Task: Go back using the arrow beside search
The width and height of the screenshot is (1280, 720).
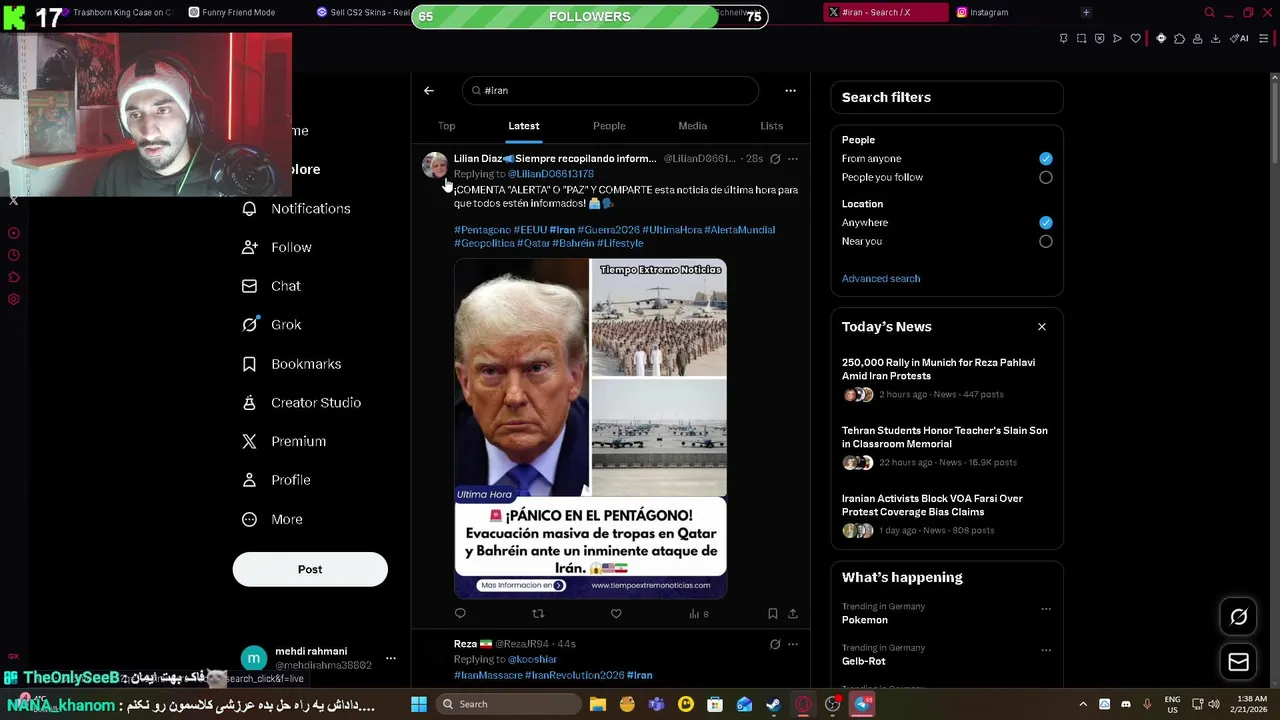Action: click(x=429, y=90)
